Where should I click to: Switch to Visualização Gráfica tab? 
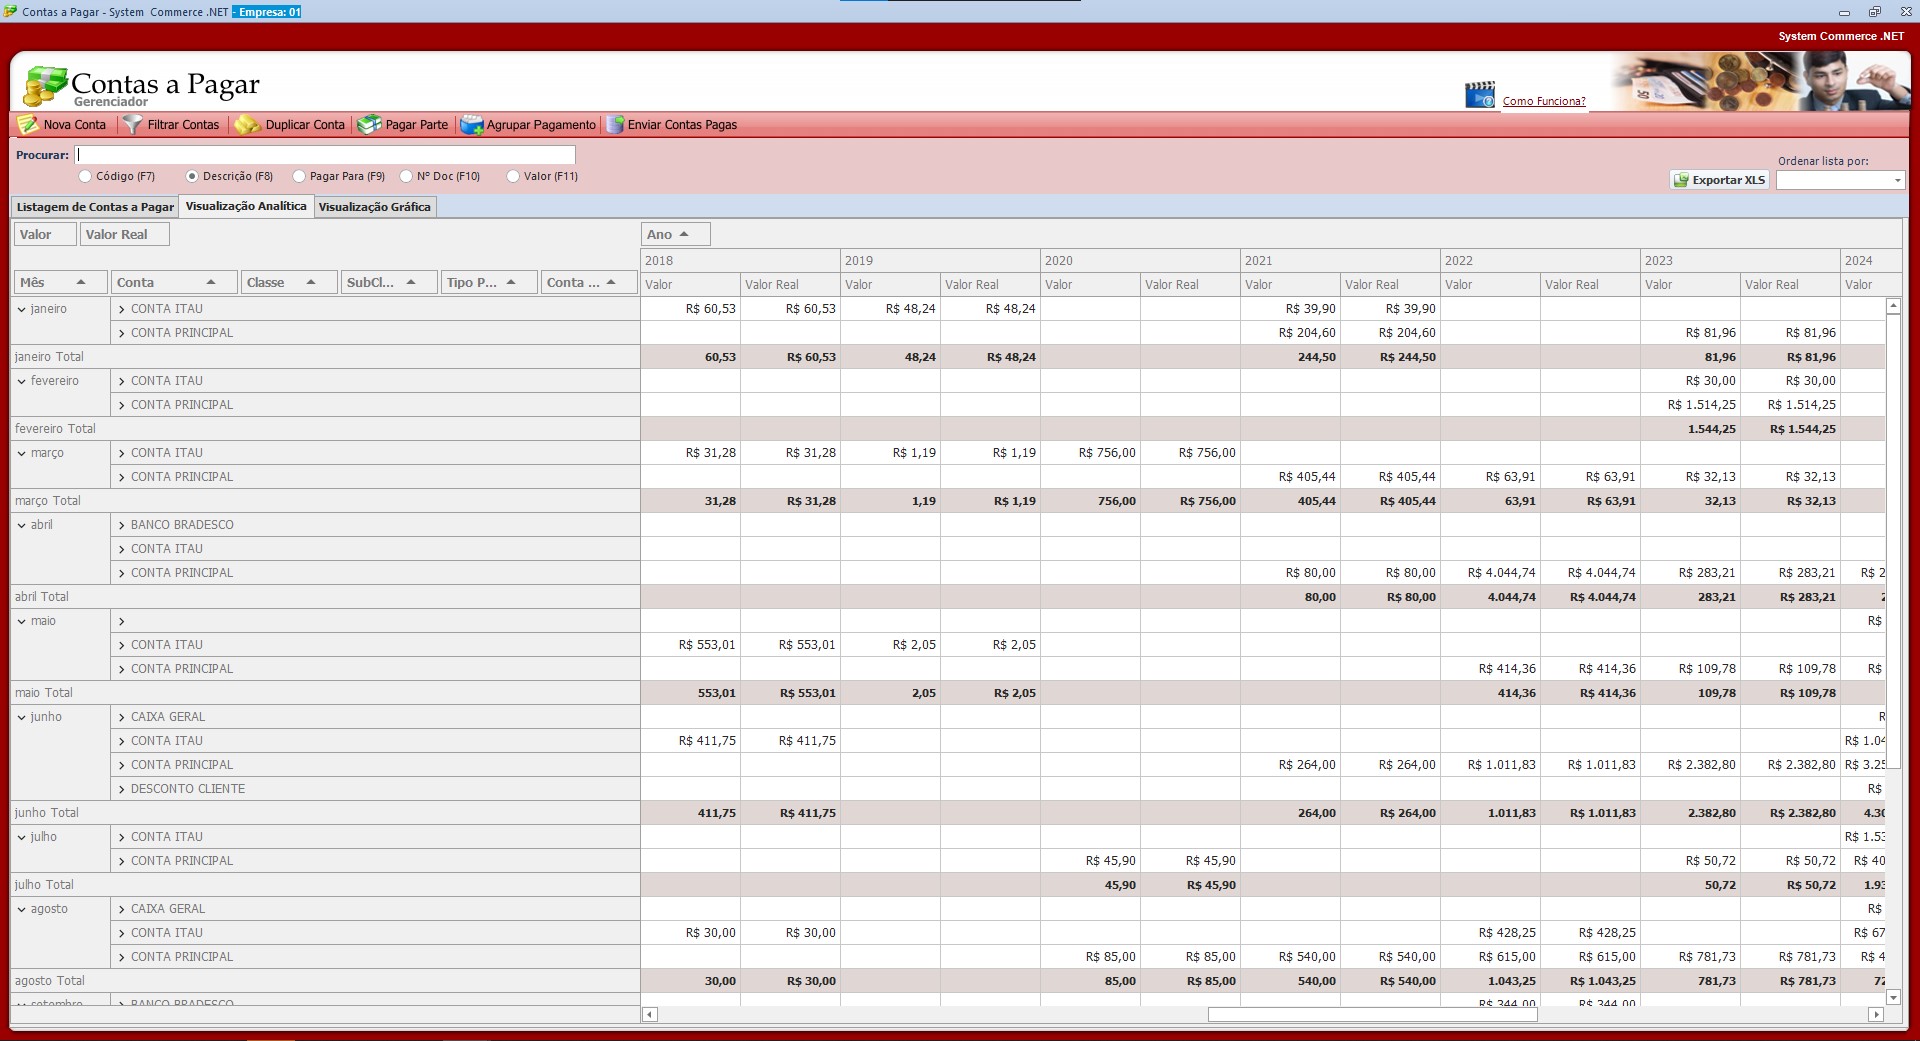tap(374, 207)
